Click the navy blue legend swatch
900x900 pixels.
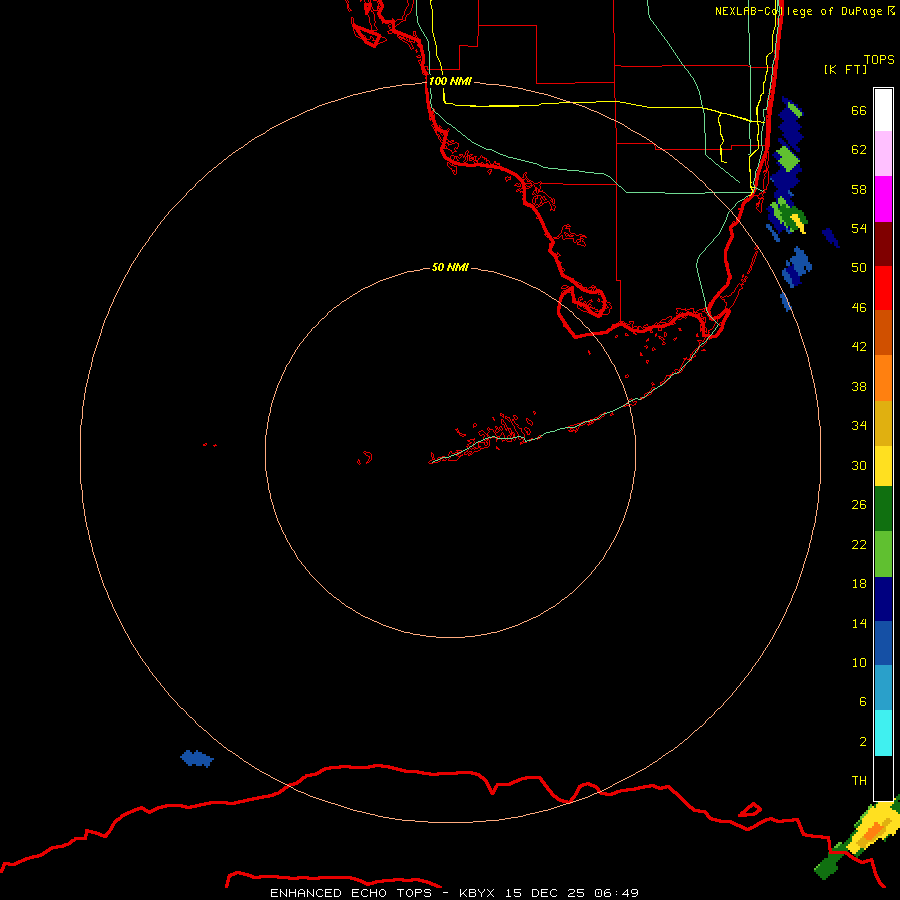click(883, 599)
